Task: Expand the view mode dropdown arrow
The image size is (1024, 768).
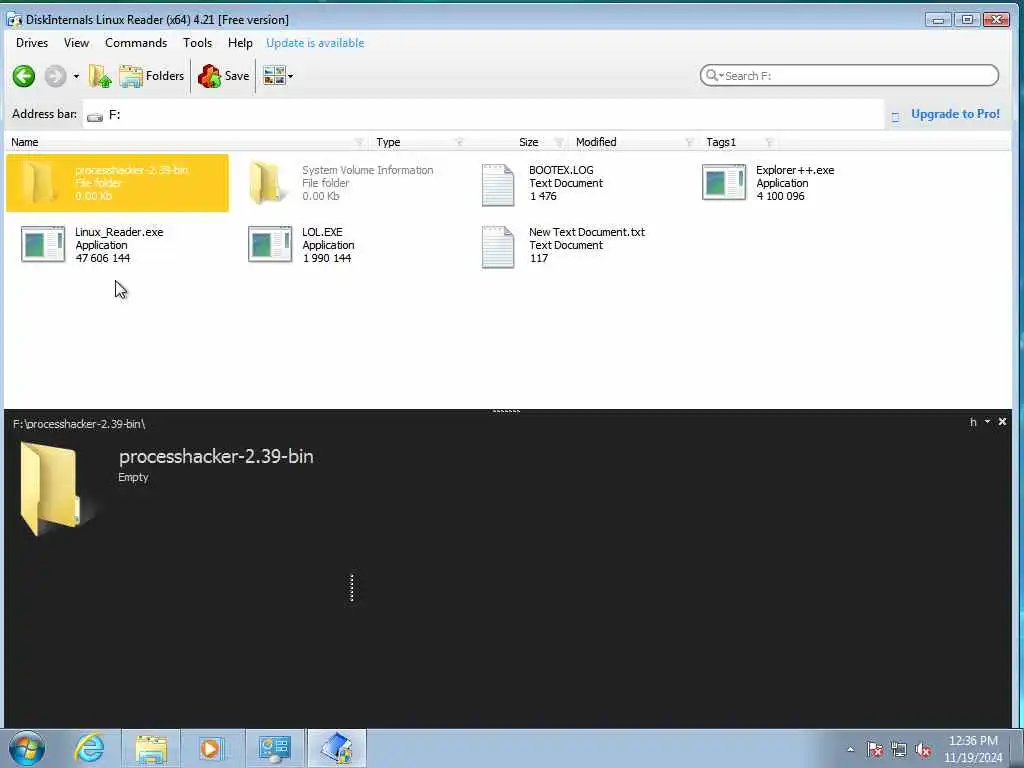Action: [x=291, y=76]
